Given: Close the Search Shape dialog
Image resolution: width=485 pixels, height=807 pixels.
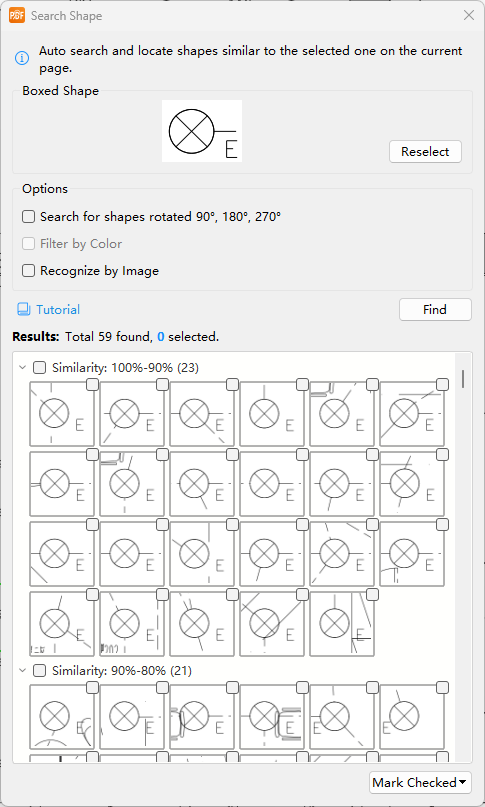Looking at the screenshot, I should pos(469,15).
